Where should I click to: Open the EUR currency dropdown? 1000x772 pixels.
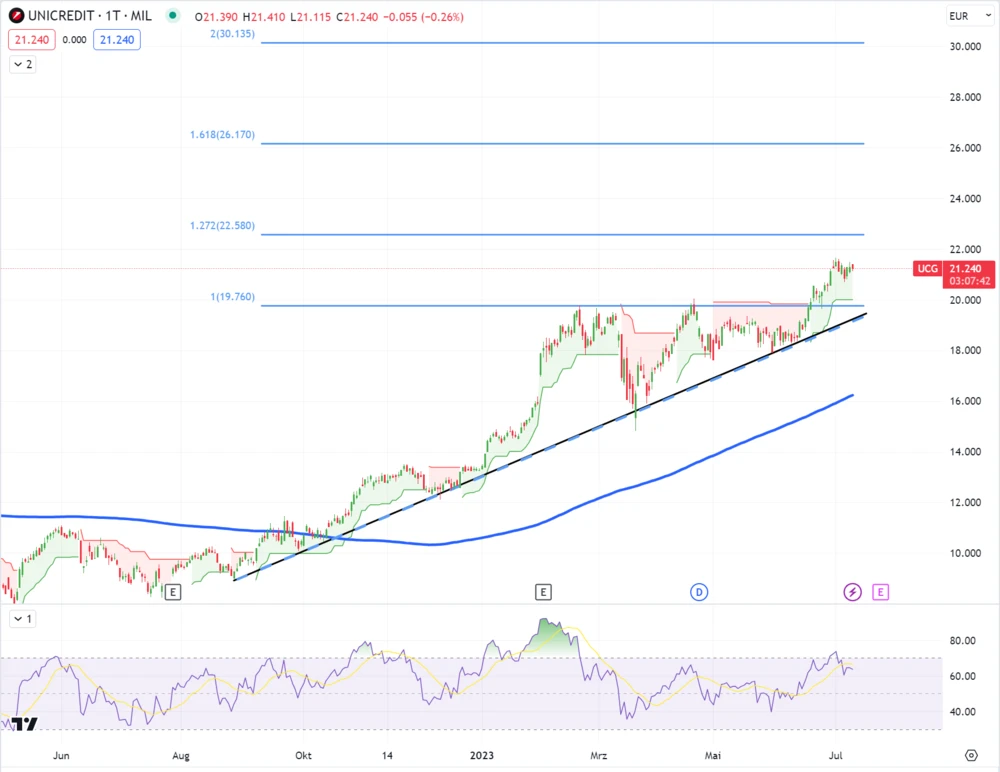point(960,17)
